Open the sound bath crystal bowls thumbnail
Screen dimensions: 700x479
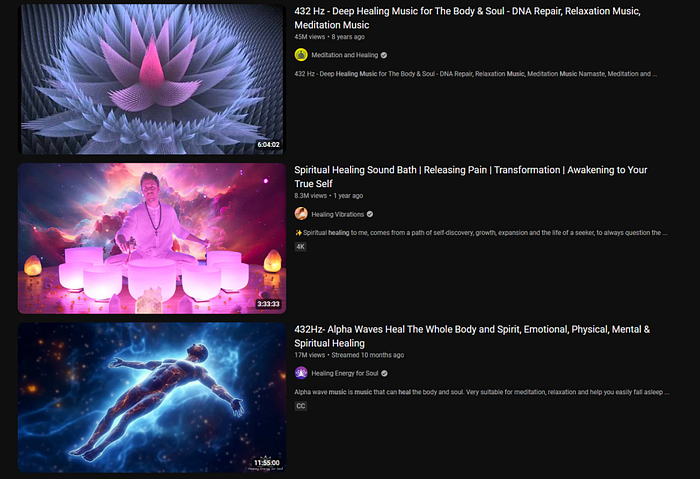point(152,238)
